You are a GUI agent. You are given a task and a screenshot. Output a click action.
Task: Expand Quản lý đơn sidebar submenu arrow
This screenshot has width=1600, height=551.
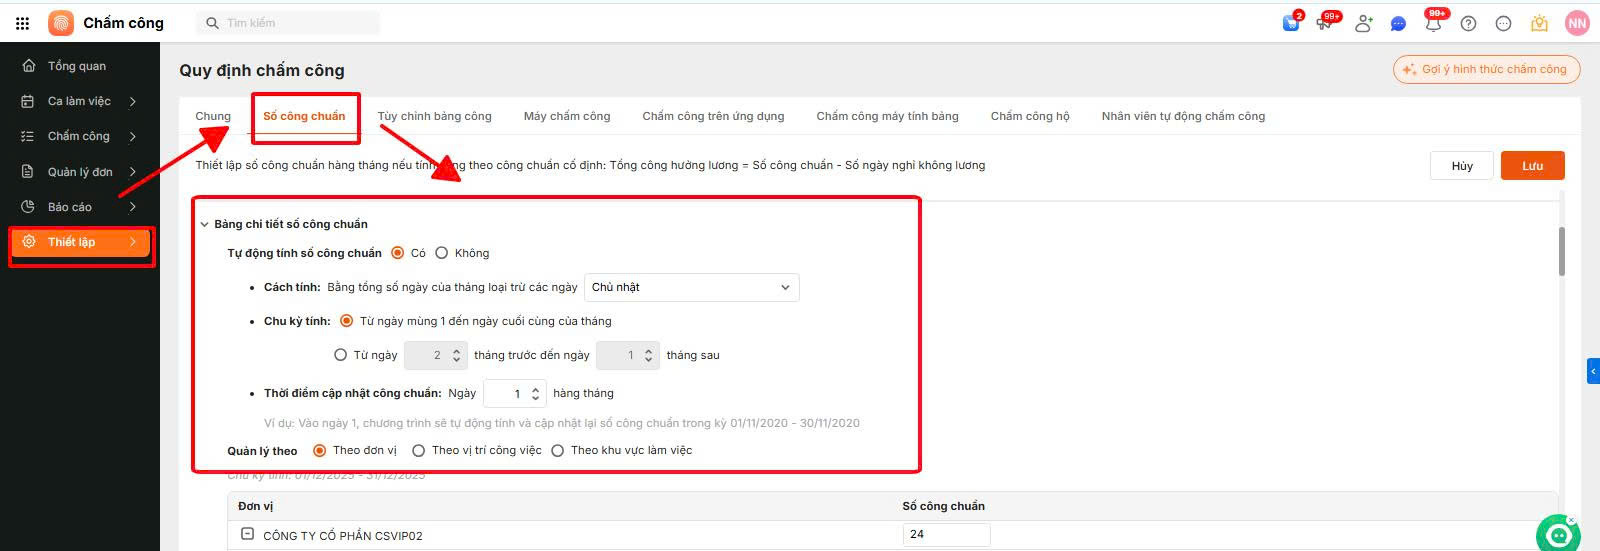[x=133, y=172]
